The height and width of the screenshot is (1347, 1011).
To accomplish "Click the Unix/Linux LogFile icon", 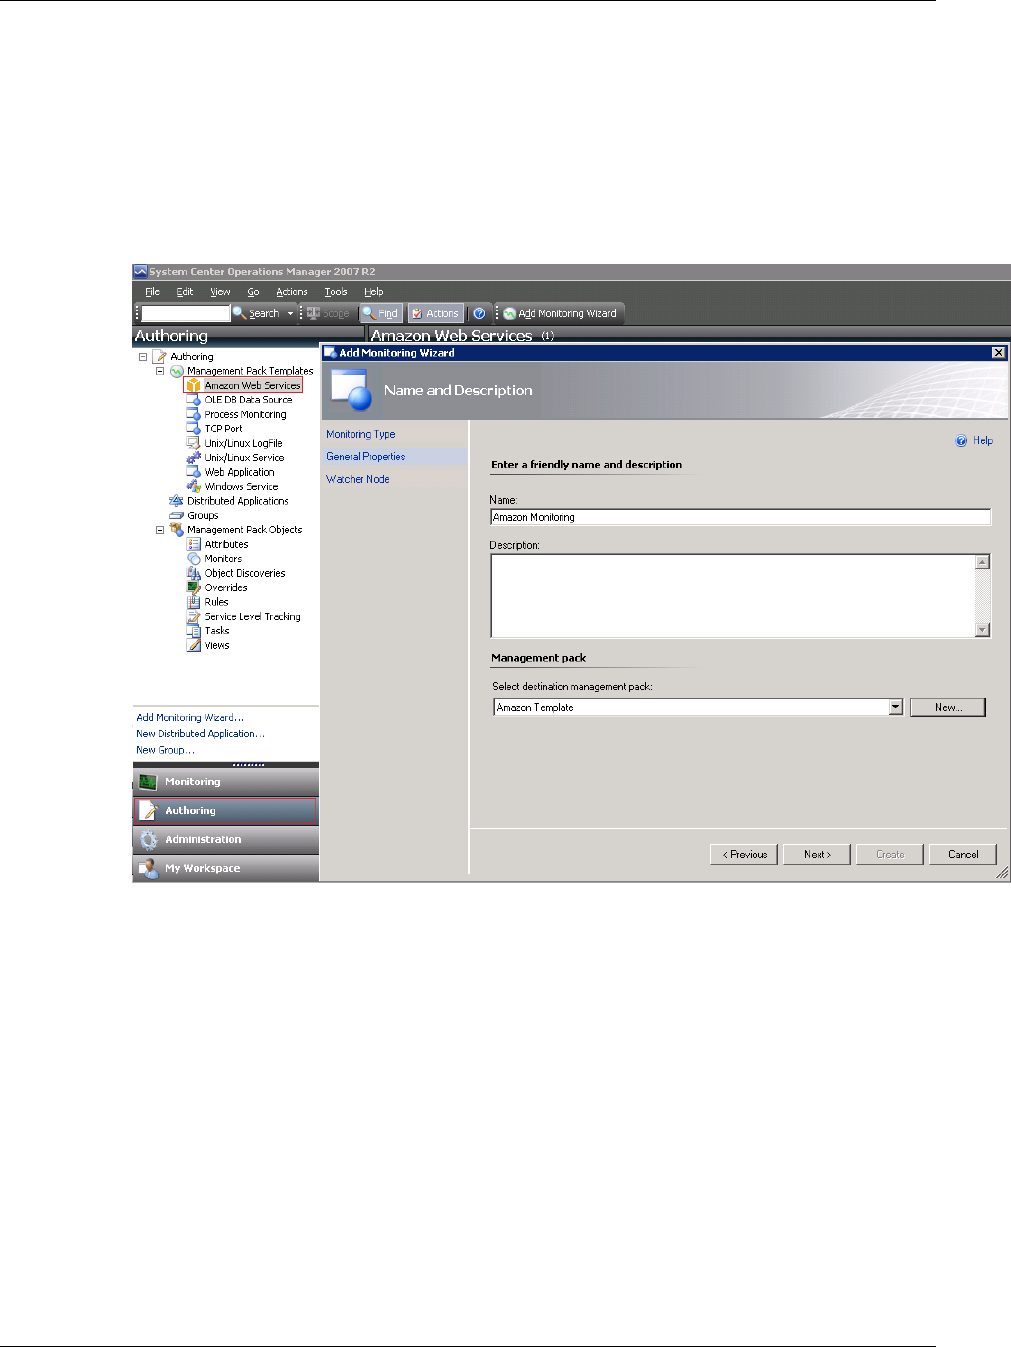I will pos(194,443).
